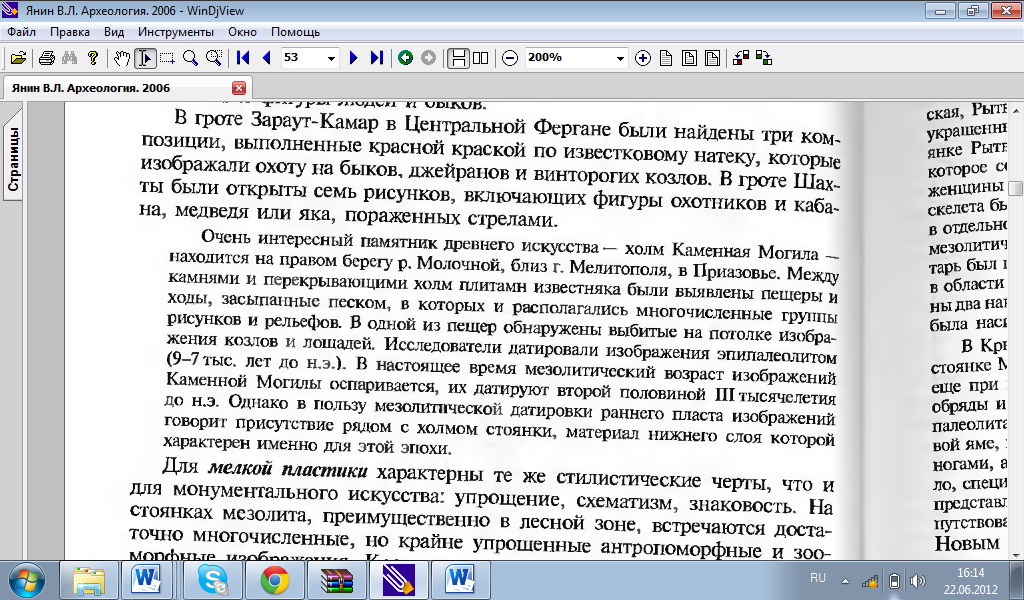Open the Окно menu
Image resolution: width=1024 pixels, height=600 pixels.
pos(242,31)
